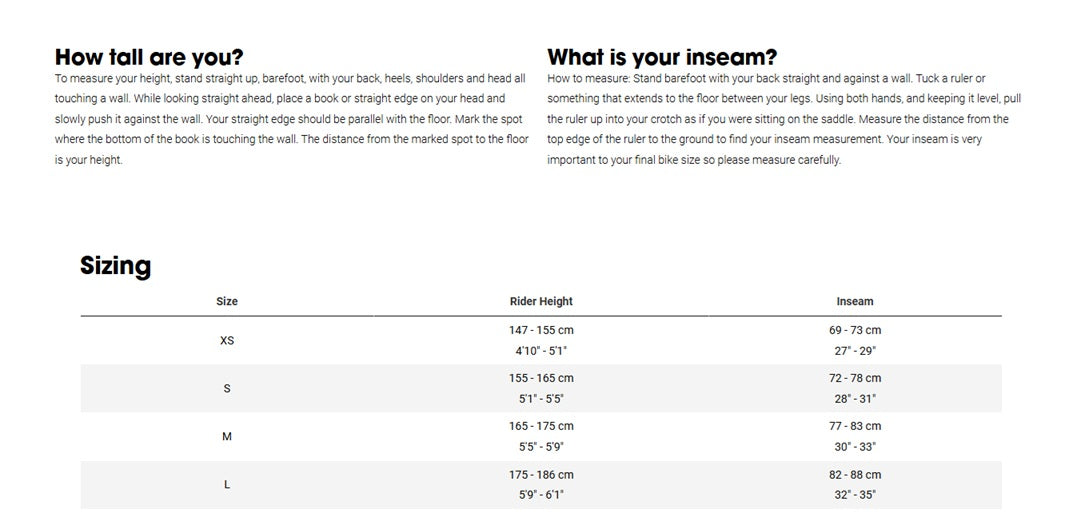Screen dimensions: 1077x517
Task: Select the Size column header
Action: pos(227,301)
